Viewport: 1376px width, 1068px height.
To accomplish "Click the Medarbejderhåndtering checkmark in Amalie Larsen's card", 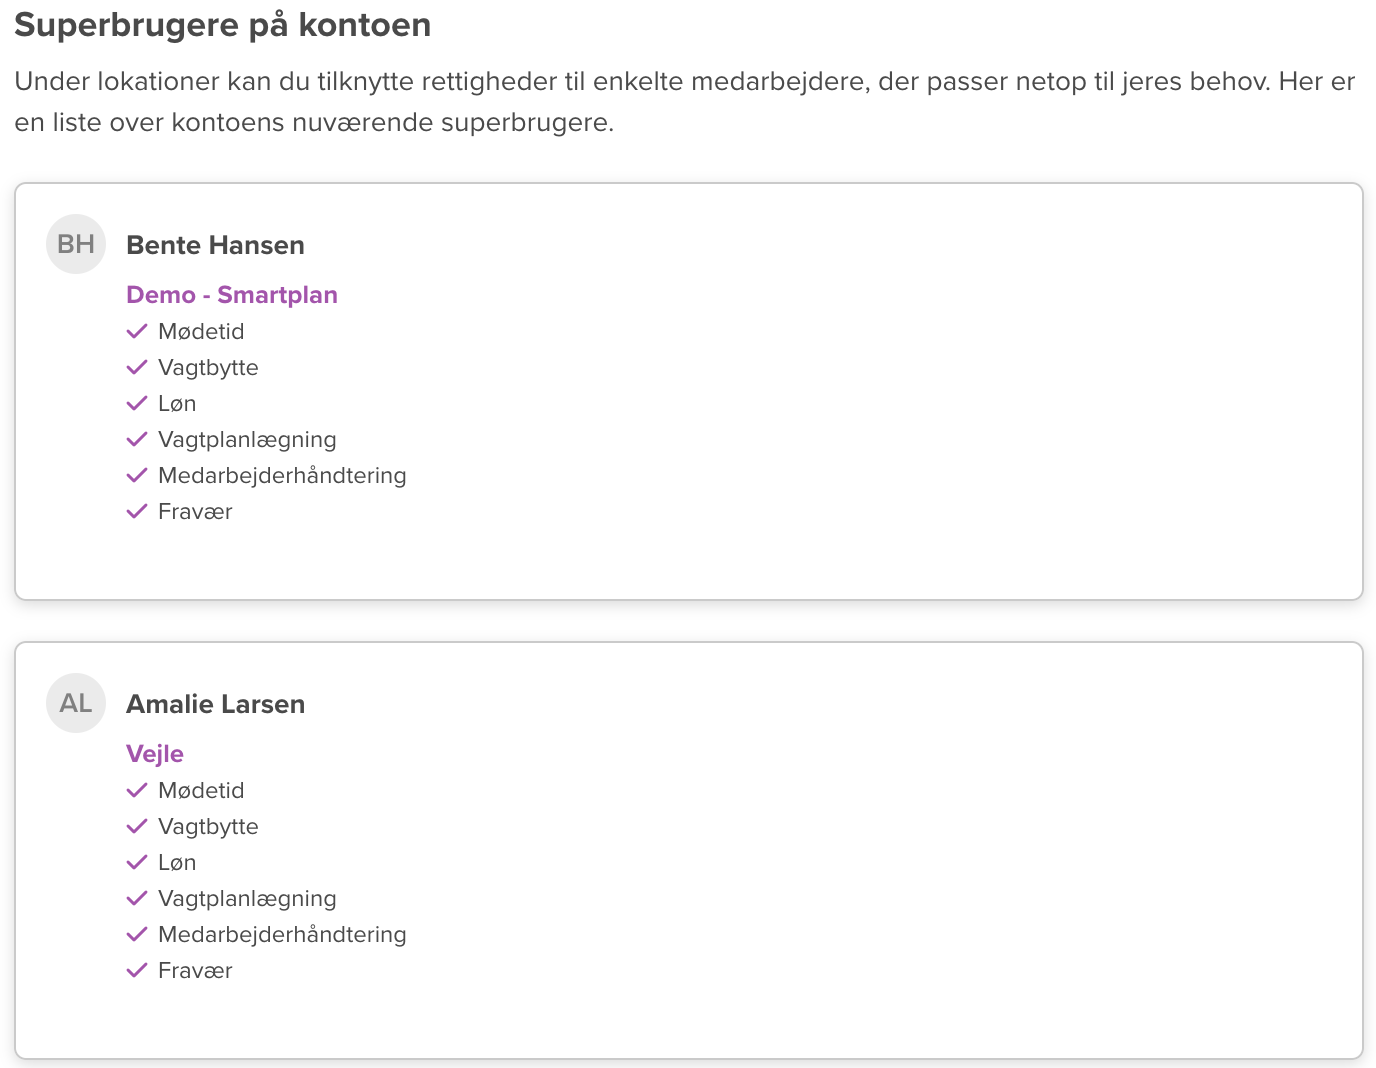I will (137, 934).
